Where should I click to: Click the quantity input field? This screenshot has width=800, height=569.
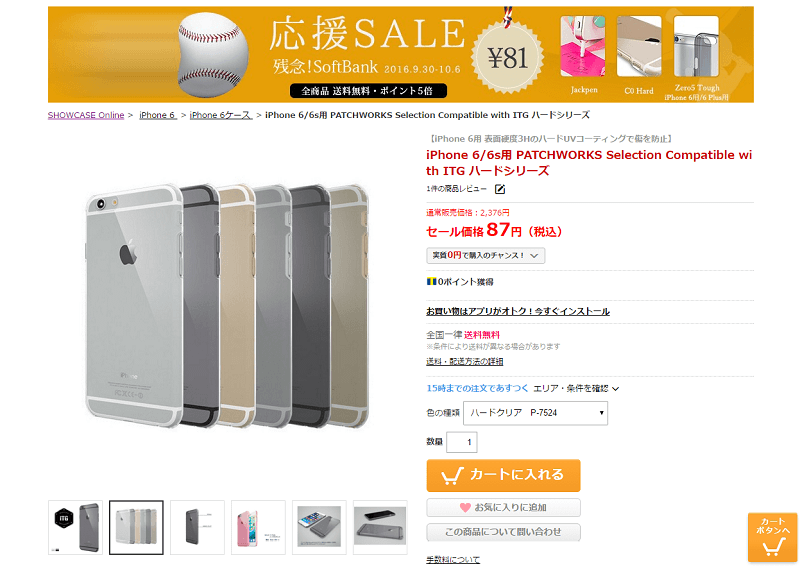pos(462,442)
